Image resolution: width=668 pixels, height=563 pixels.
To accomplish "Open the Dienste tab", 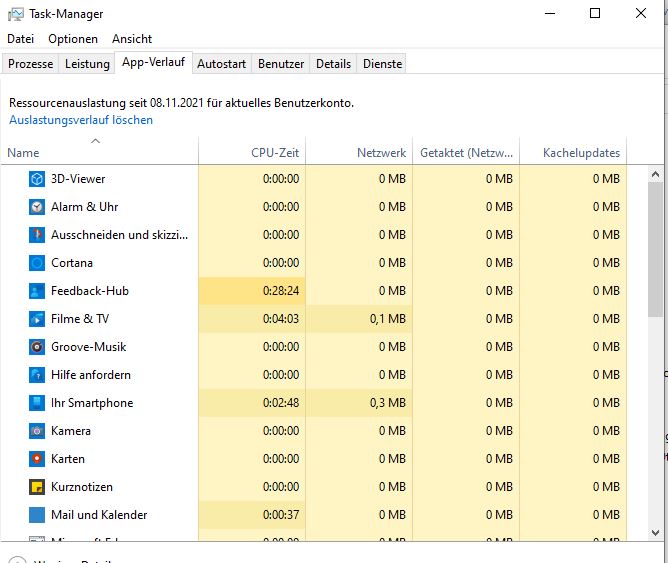I will click(x=382, y=64).
